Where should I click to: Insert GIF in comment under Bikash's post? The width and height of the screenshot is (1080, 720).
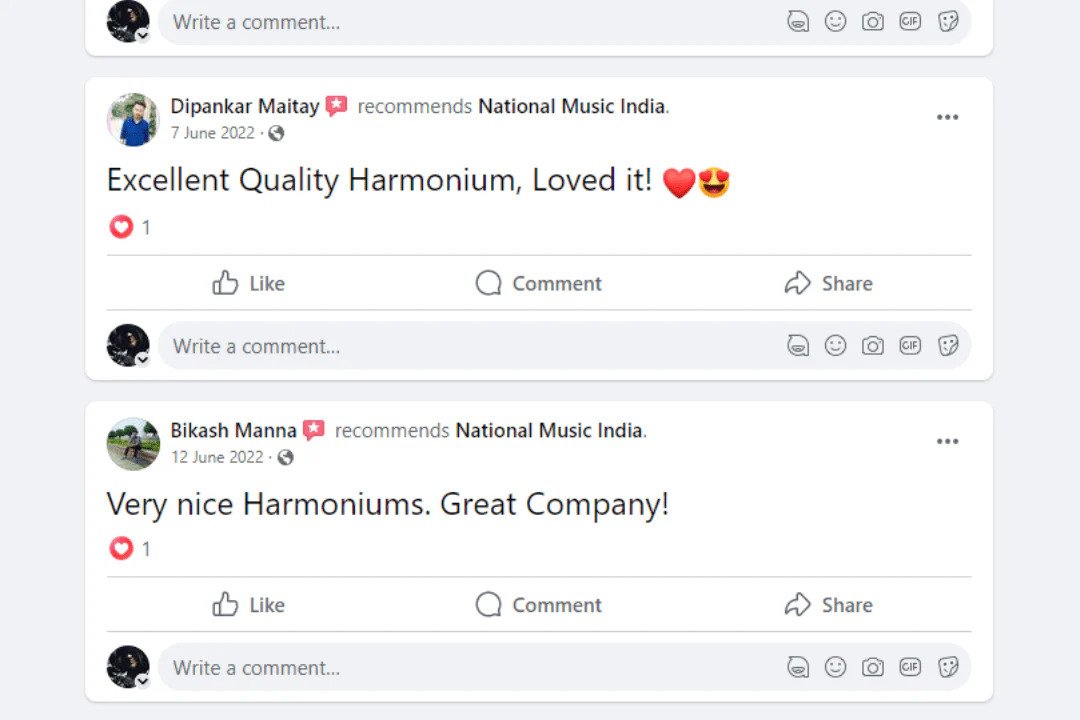point(910,667)
